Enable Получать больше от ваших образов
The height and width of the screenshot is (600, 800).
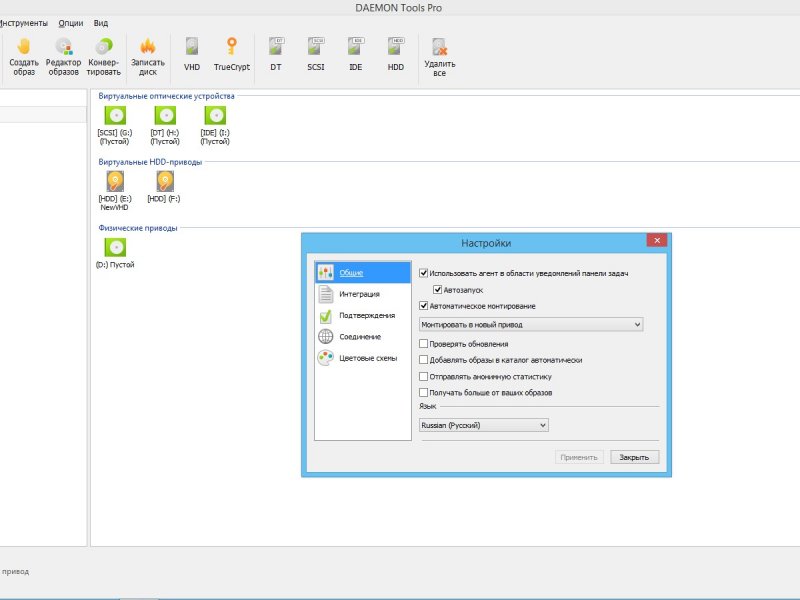[423, 392]
